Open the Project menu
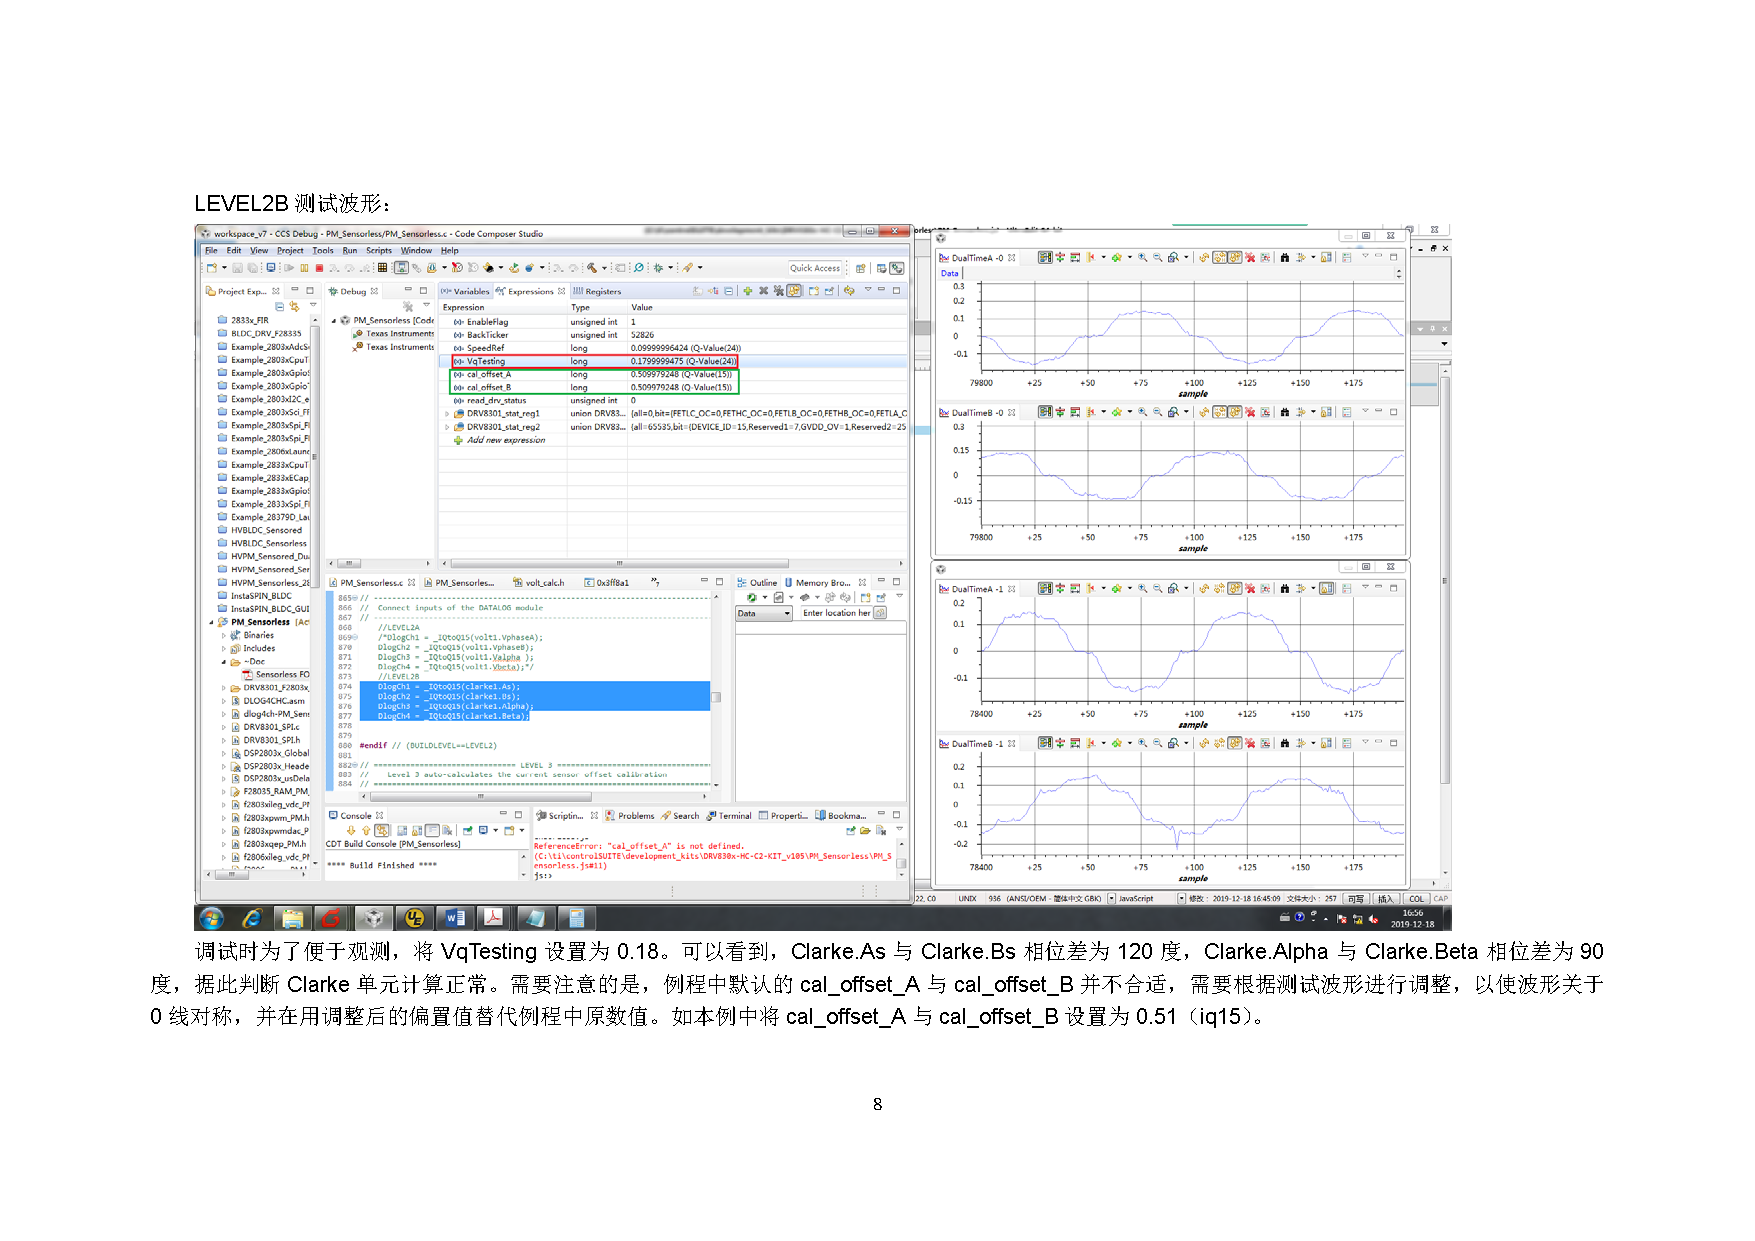The image size is (1755, 1241). pos(290,251)
